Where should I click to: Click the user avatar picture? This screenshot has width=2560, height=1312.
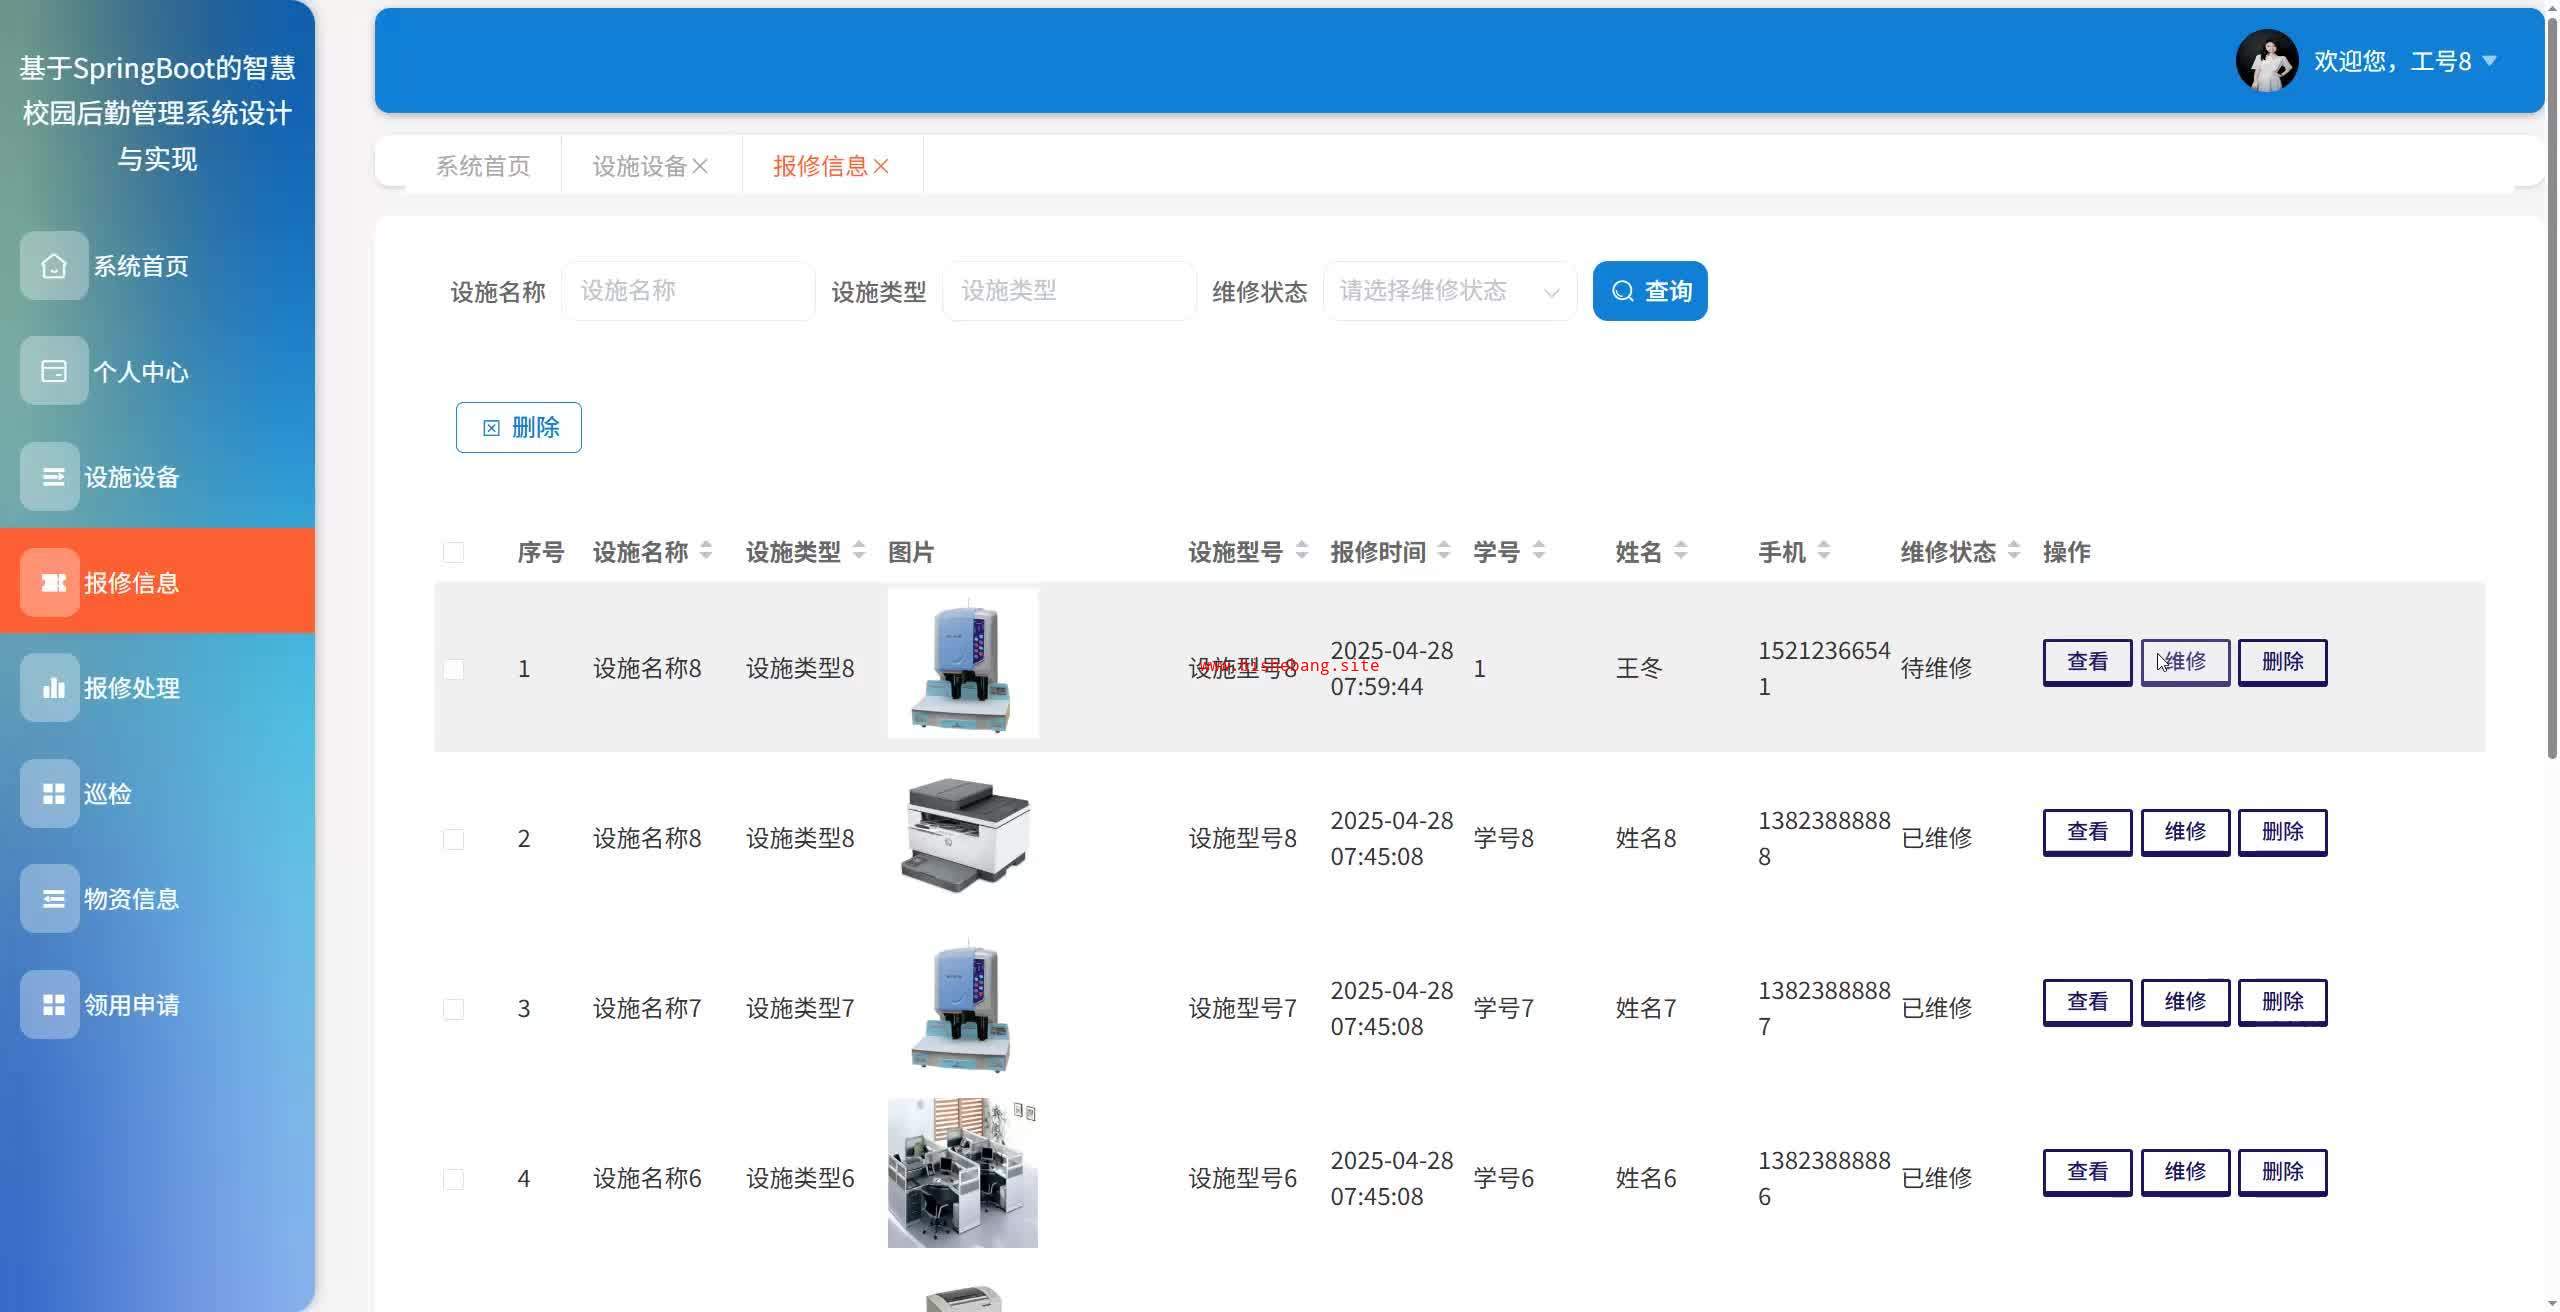pos(2266,61)
